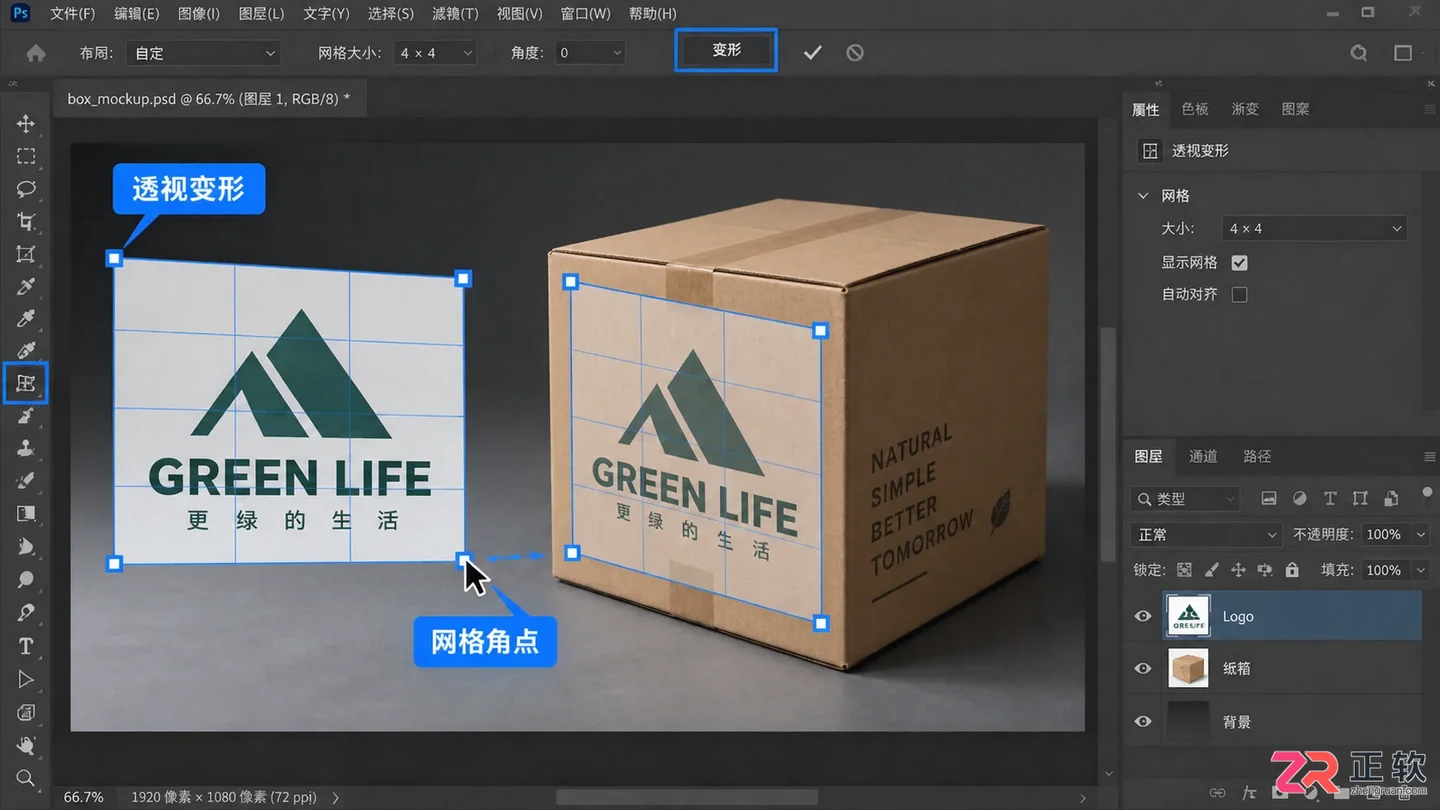Hide the 背景 layer
Screen dimensions: 1440x810
pyautogui.click(x=1143, y=721)
